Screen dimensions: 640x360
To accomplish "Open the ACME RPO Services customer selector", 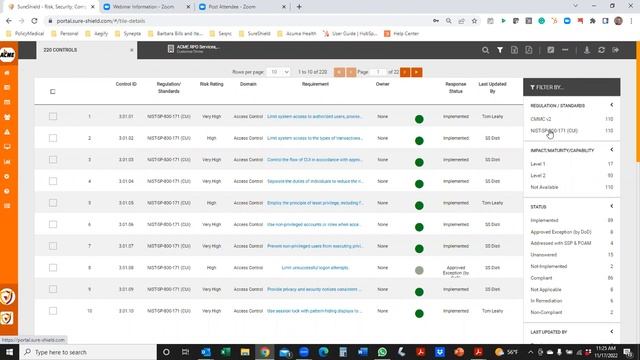I will 194,49.
